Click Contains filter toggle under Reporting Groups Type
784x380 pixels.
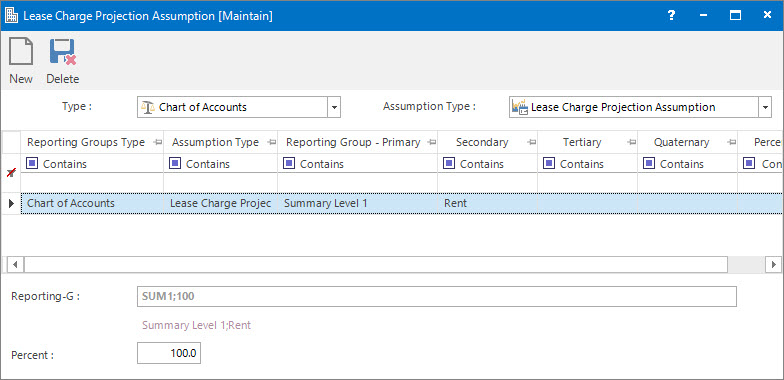pyautogui.click(x=32, y=164)
